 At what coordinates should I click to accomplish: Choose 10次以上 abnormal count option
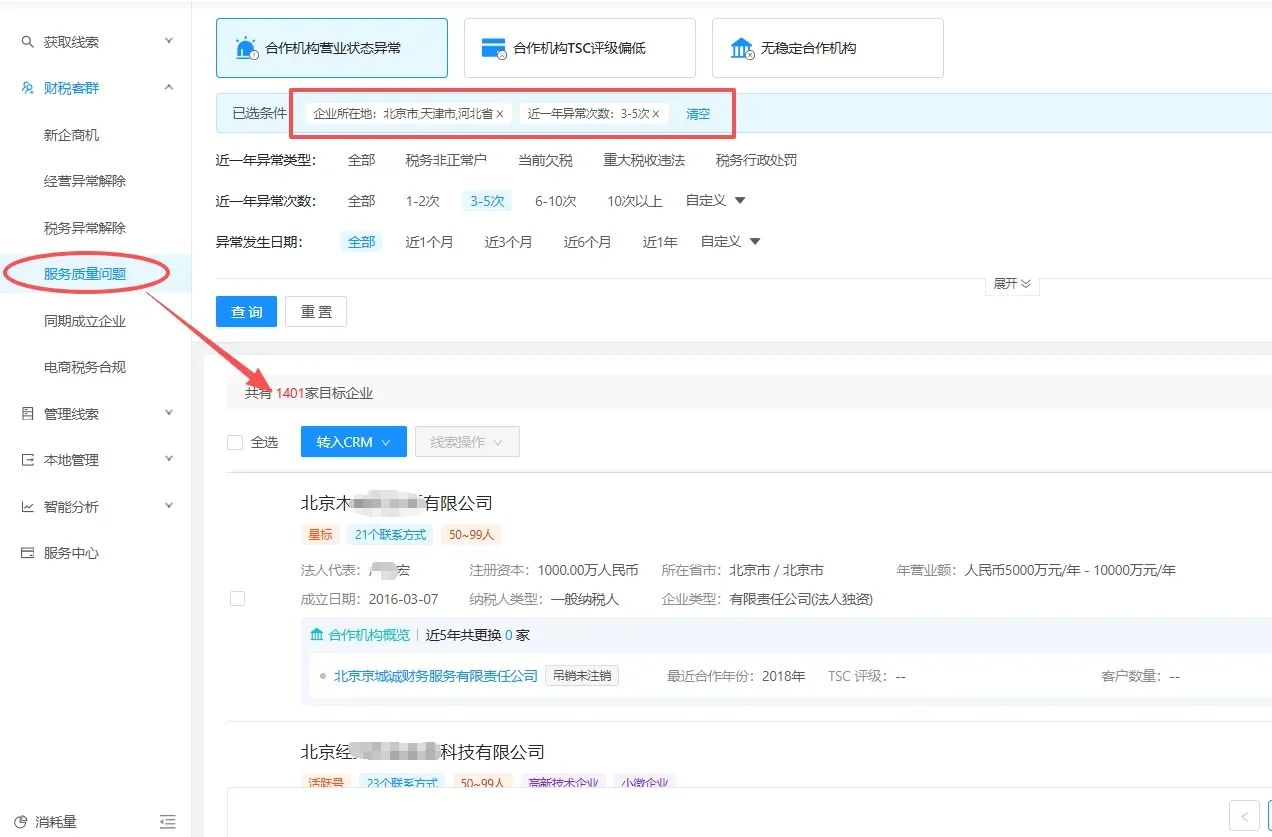635,201
